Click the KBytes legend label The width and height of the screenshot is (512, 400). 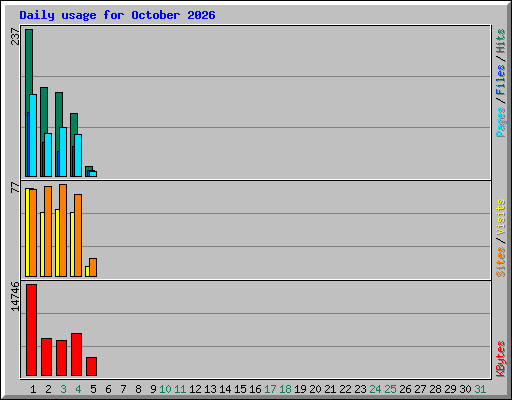coord(500,359)
